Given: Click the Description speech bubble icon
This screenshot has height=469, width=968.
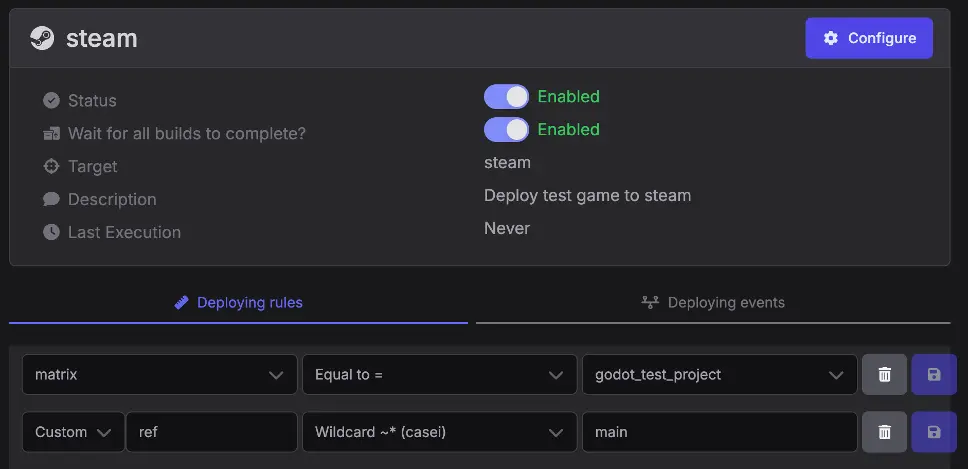Looking at the screenshot, I should 51,199.
